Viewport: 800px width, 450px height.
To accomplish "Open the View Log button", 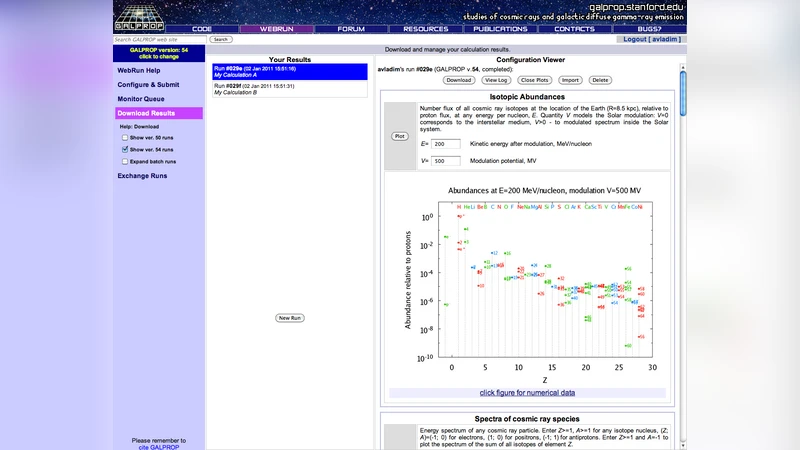I will (496, 80).
